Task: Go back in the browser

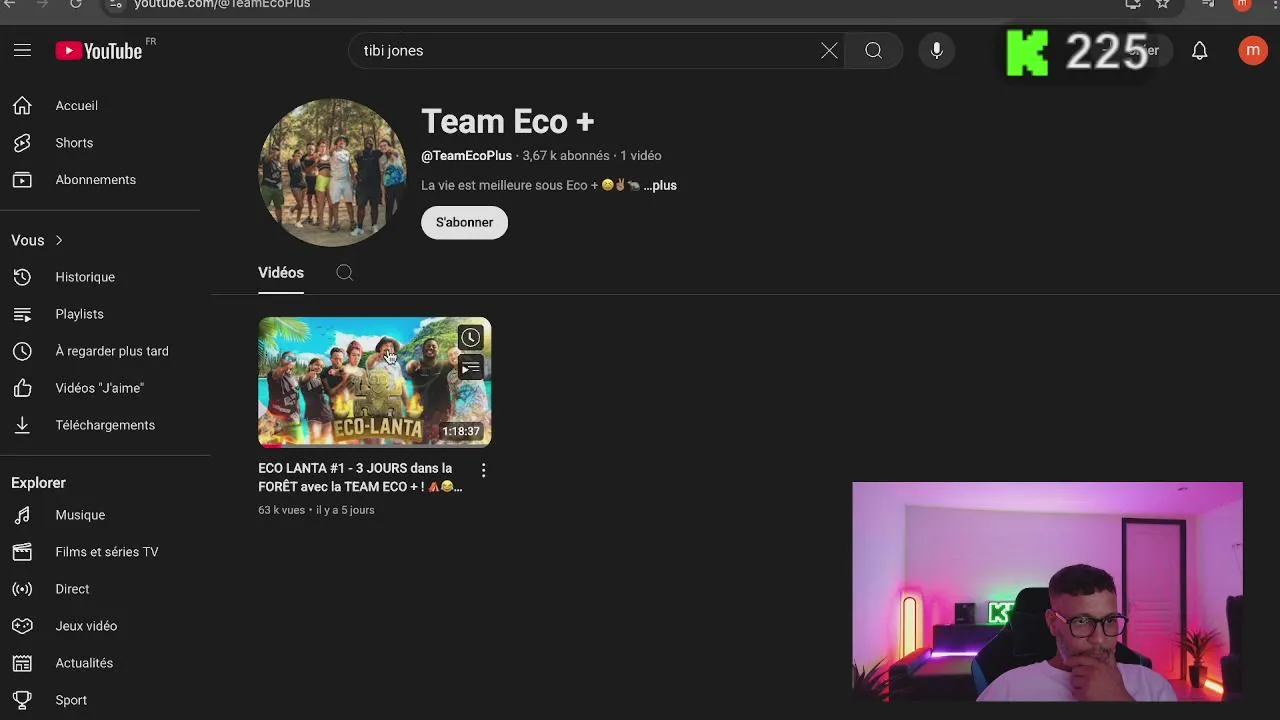Action: (10, 4)
